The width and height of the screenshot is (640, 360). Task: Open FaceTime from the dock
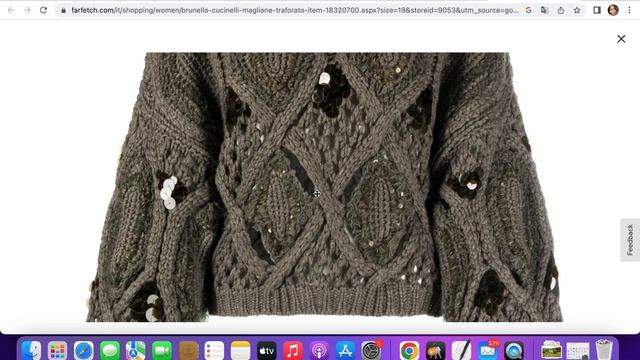[162, 350]
